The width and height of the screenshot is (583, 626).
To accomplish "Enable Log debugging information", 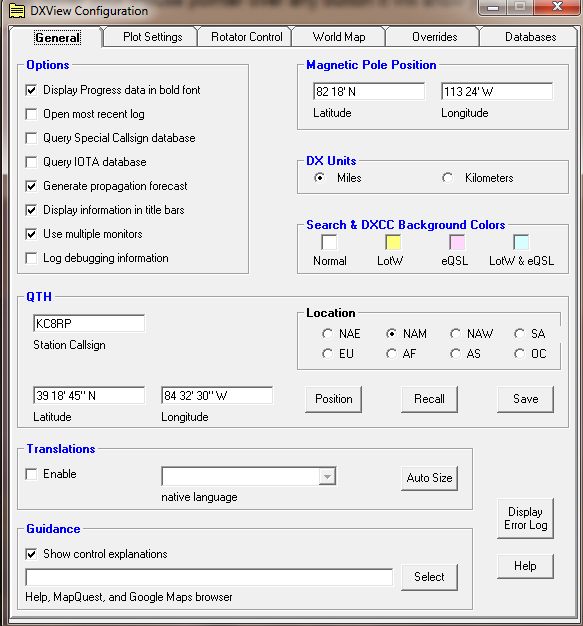I will pos(31,258).
